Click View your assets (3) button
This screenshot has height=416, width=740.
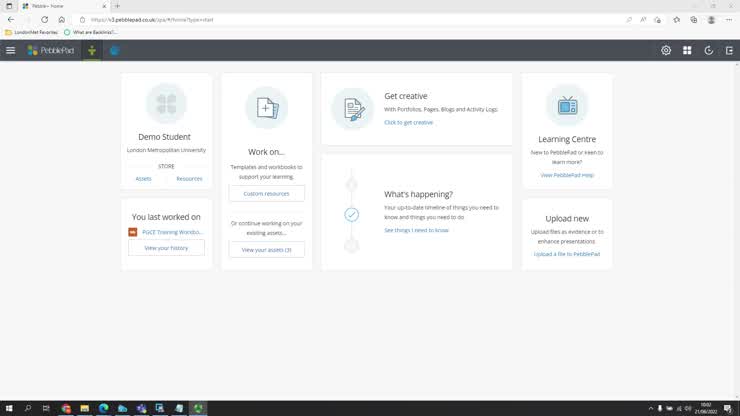[267, 250]
